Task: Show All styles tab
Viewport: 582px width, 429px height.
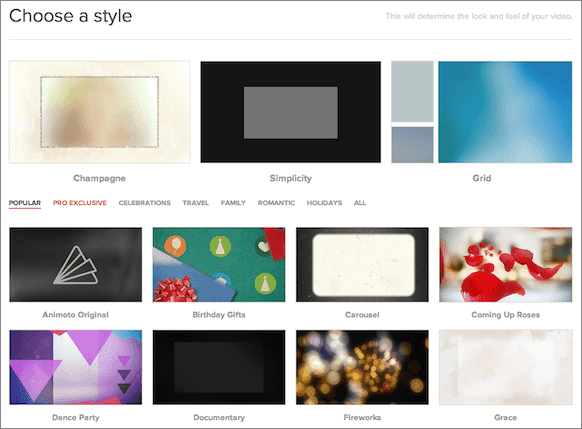Action: [x=360, y=203]
